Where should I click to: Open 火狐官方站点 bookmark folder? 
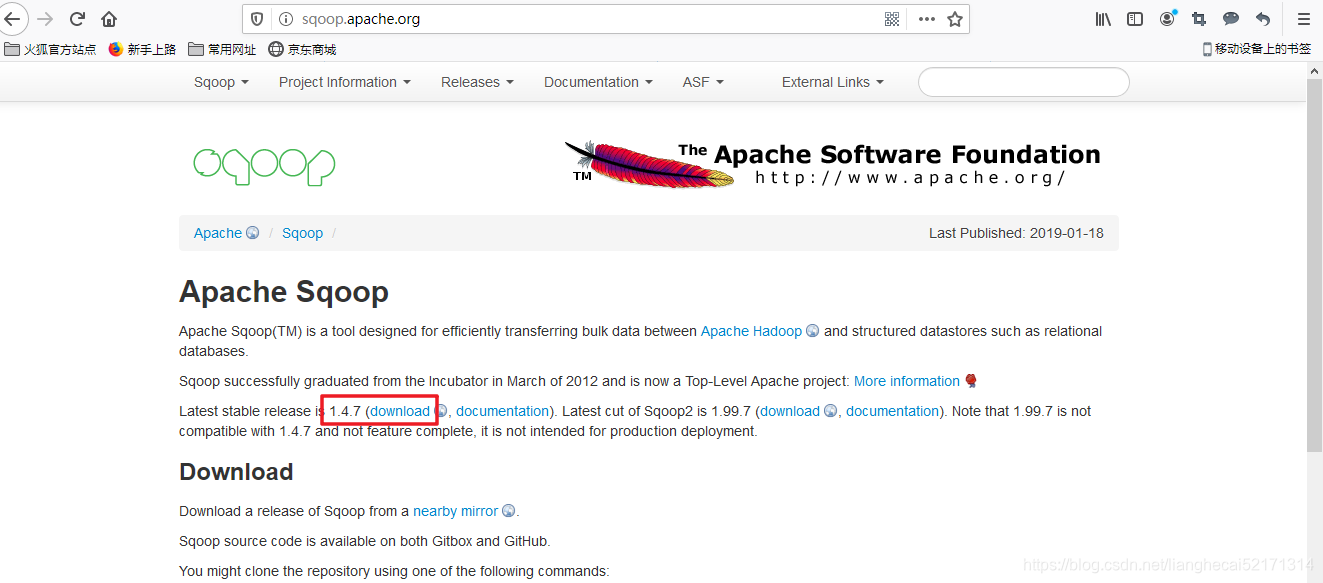[x=50, y=49]
